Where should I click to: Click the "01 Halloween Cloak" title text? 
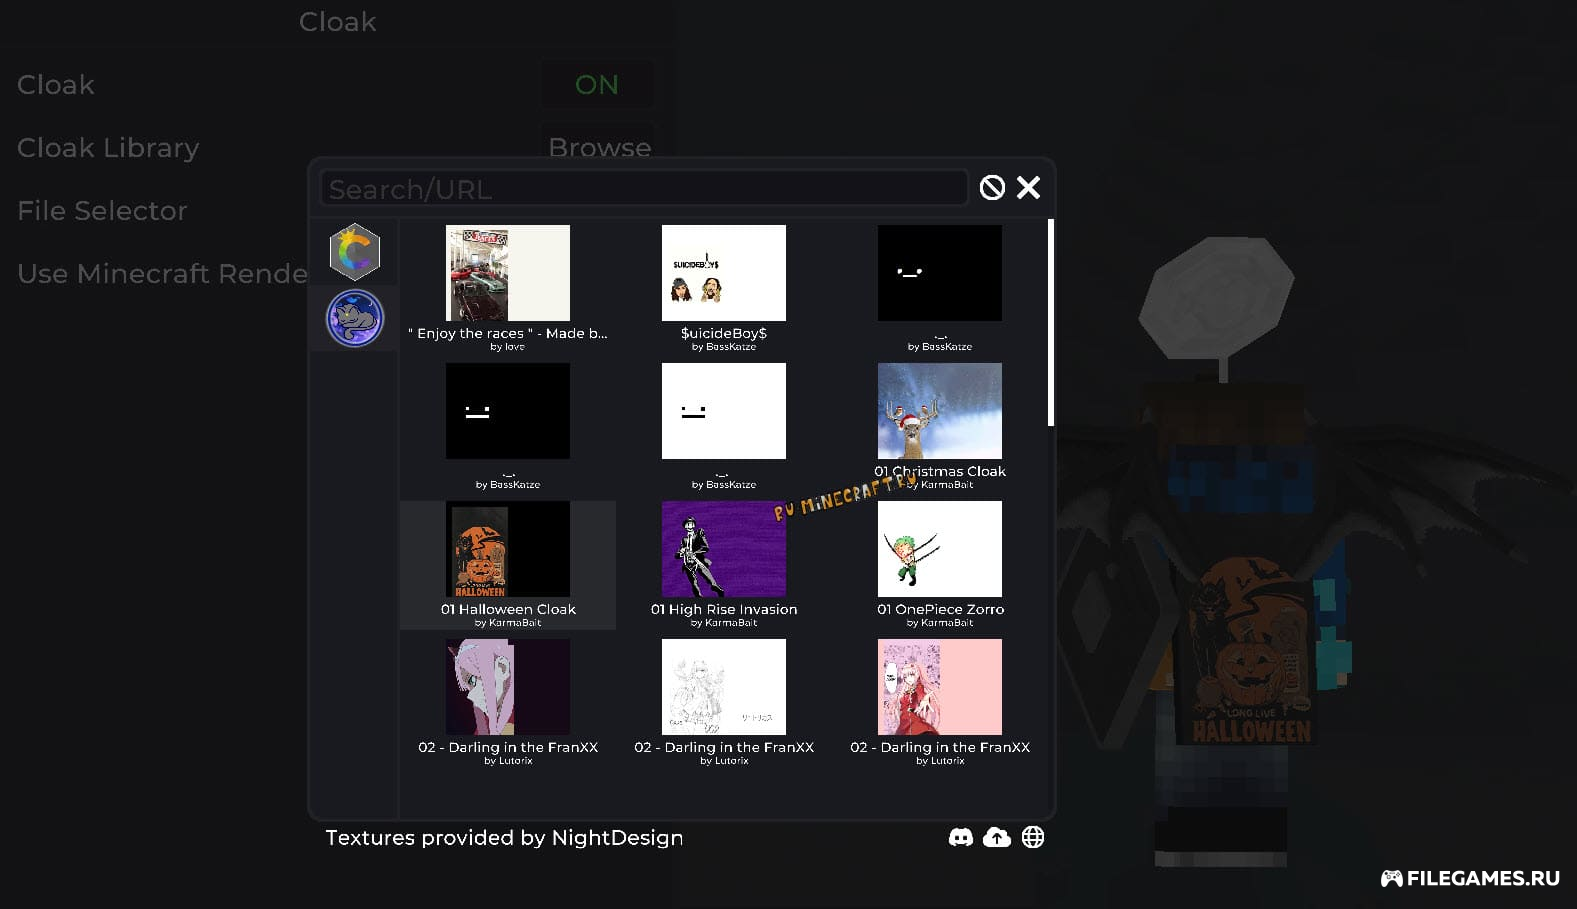tap(508, 609)
